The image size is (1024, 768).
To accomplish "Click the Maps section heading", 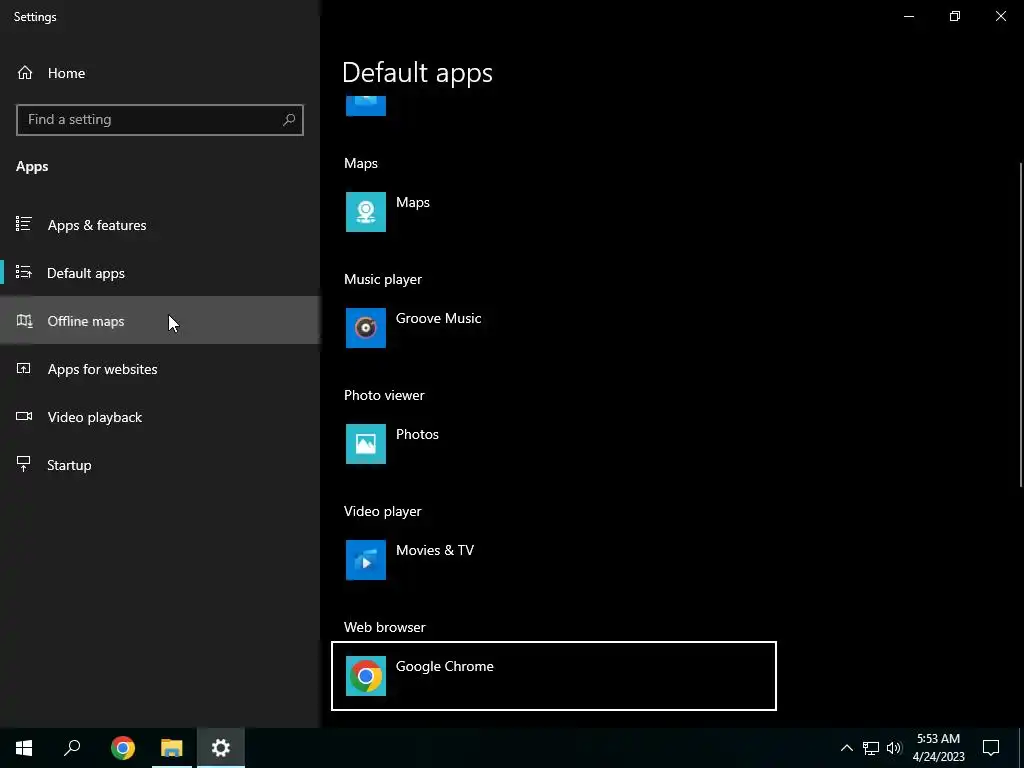I will pyautogui.click(x=360, y=163).
